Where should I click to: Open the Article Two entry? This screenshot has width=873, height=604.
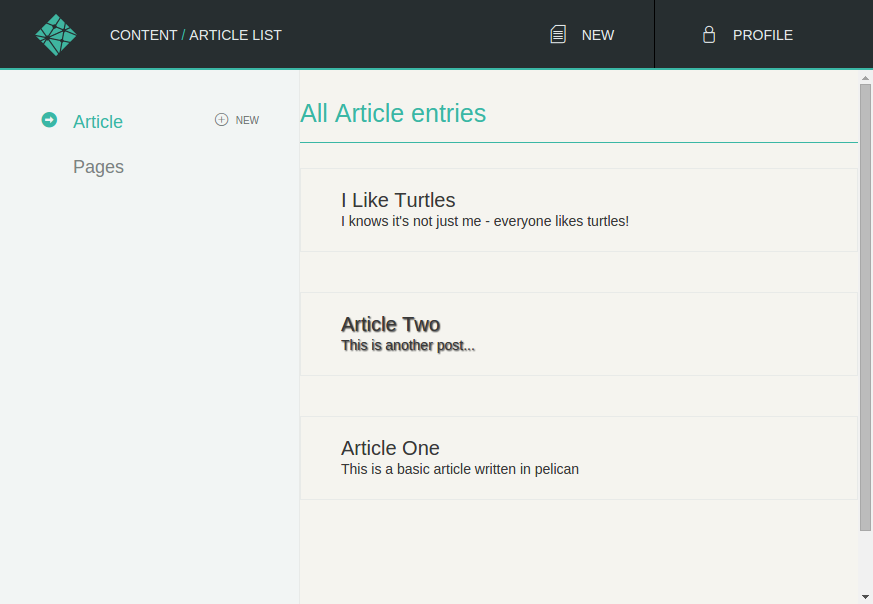[x=391, y=324]
